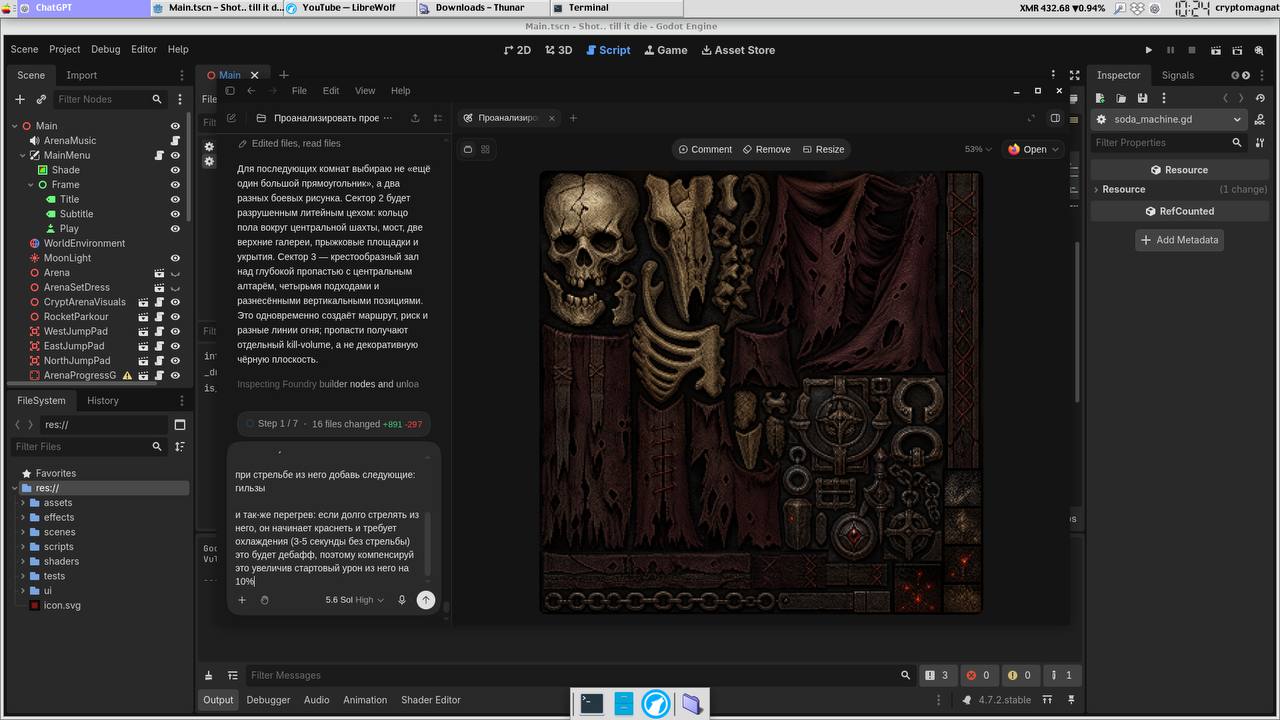Collapse the MainMenu node children

pos(23,156)
